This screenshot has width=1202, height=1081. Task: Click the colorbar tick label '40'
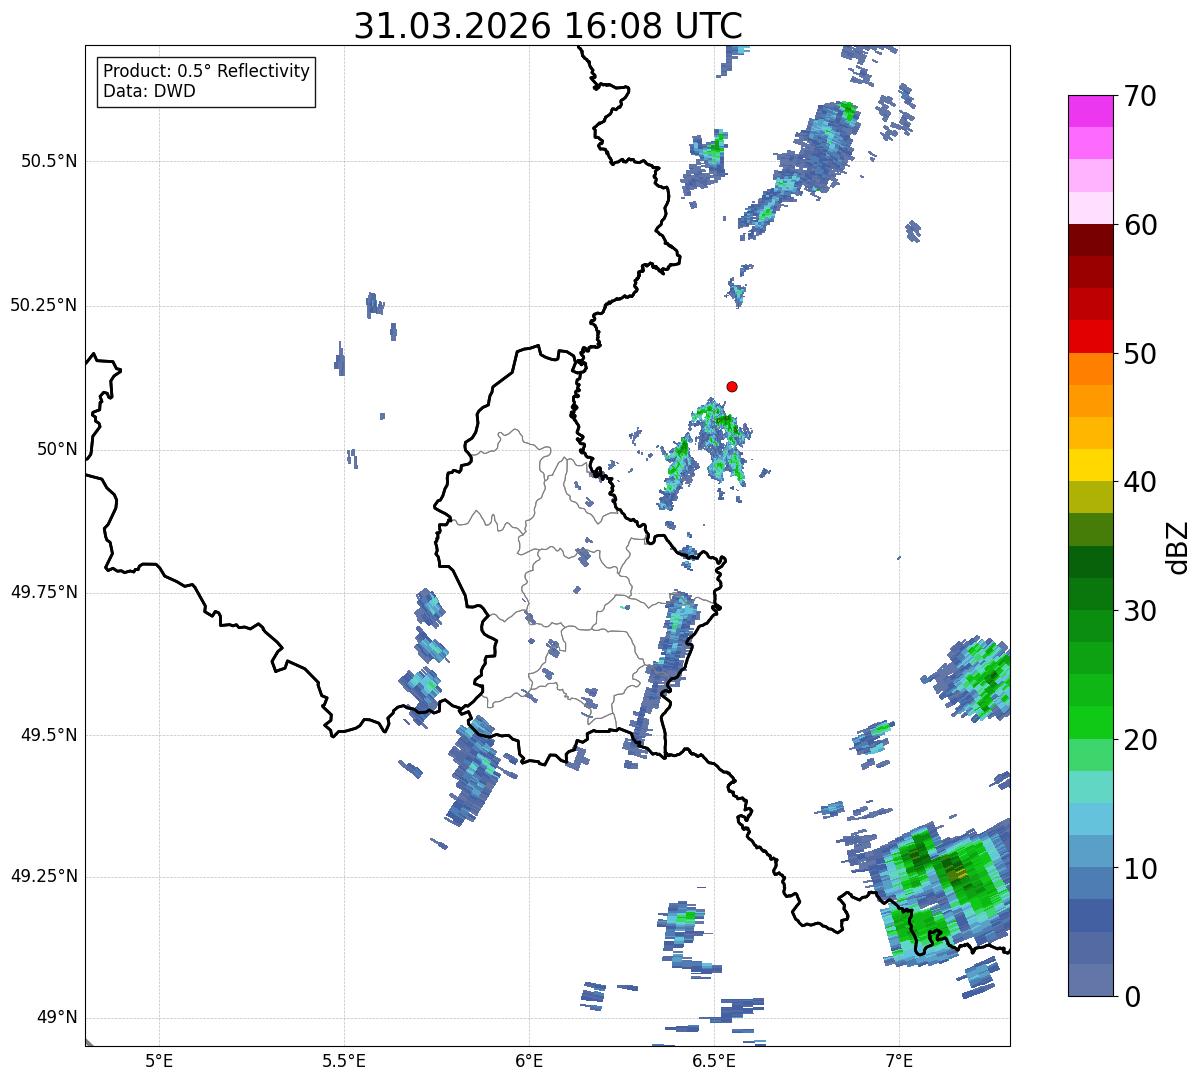(1140, 482)
